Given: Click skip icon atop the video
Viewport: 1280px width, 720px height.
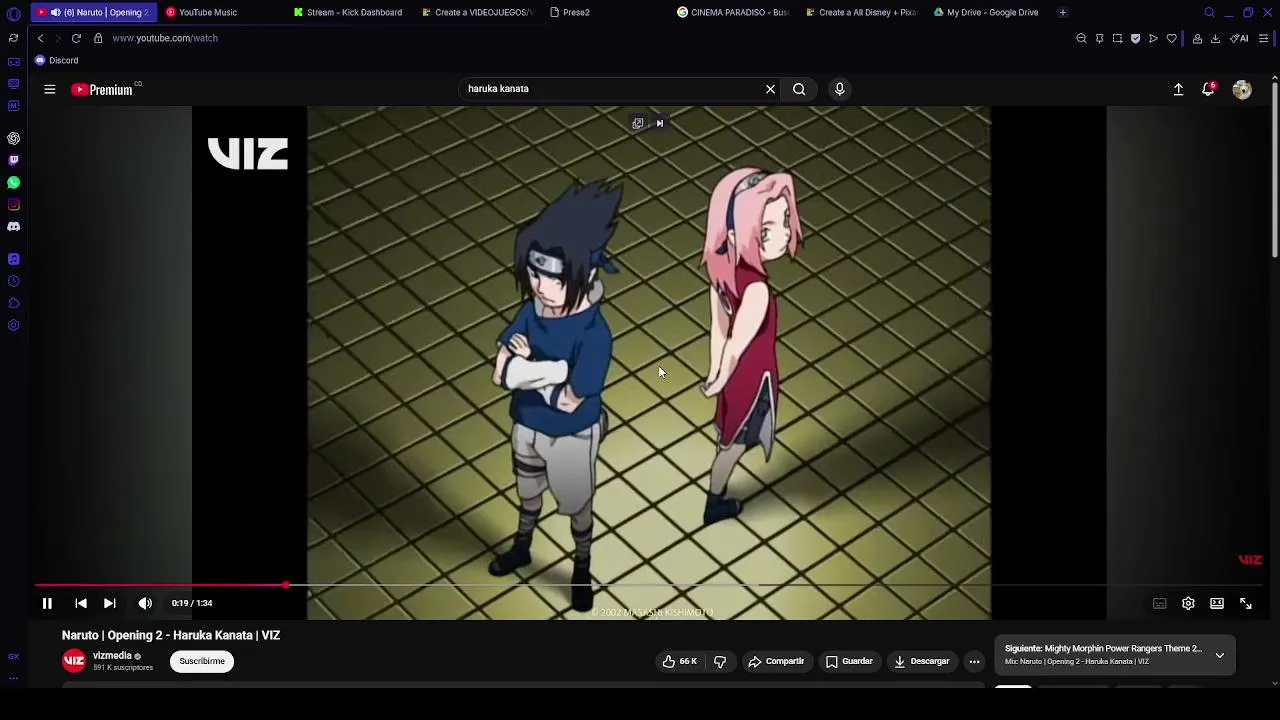Looking at the screenshot, I should (660, 124).
